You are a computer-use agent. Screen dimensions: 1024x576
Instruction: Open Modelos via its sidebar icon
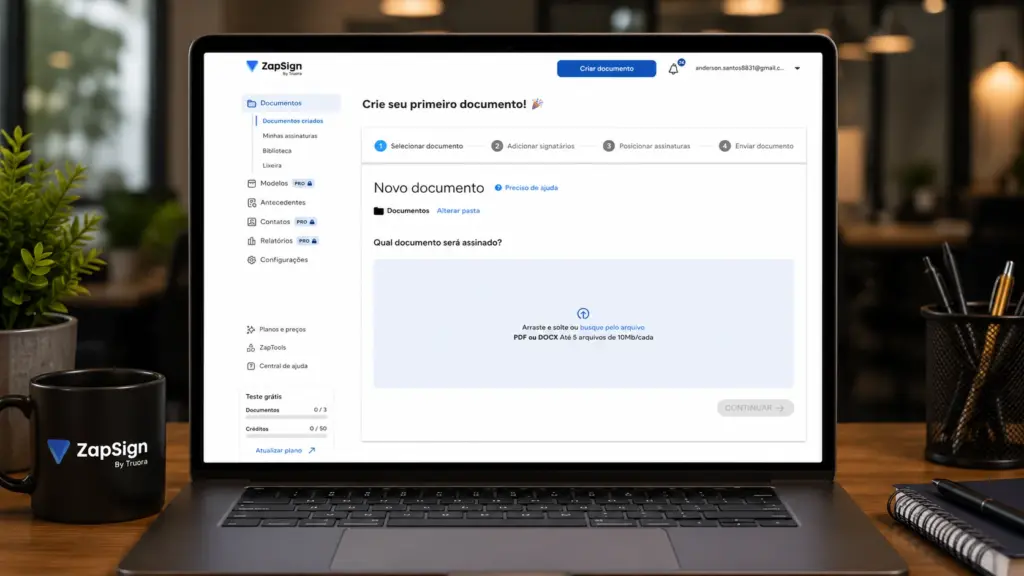(x=251, y=184)
